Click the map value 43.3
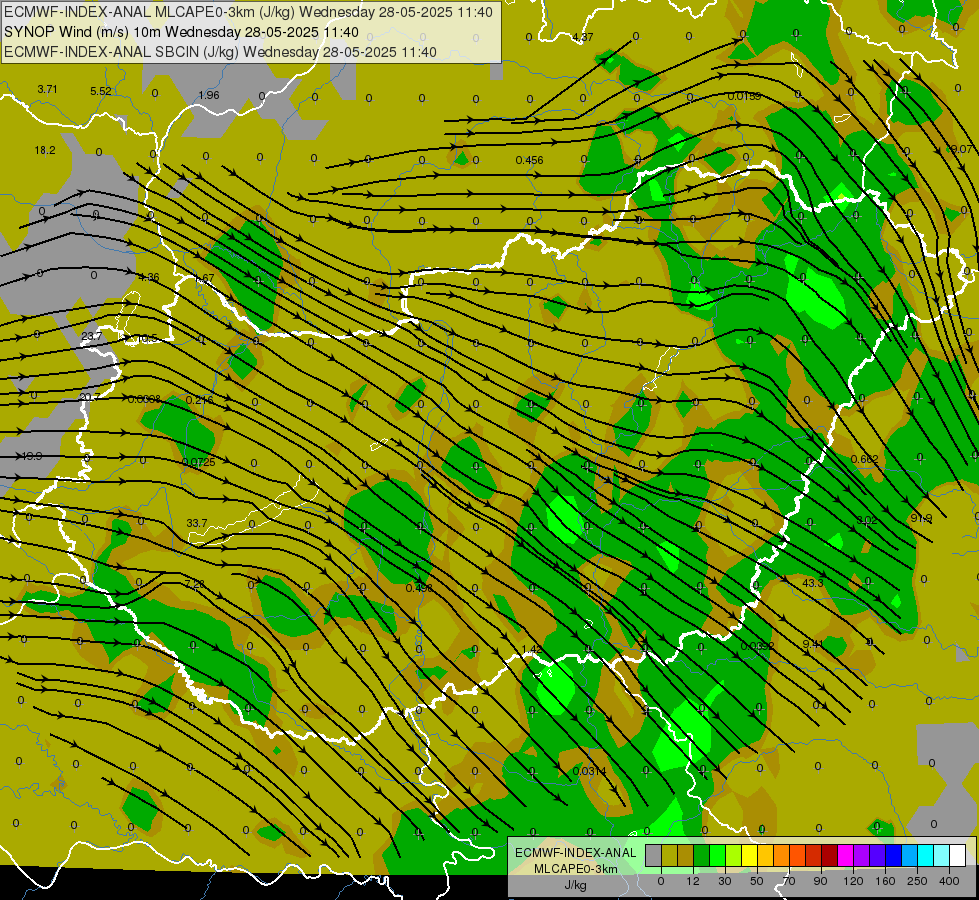Viewport: 979px width, 900px height. (x=812, y=583)
